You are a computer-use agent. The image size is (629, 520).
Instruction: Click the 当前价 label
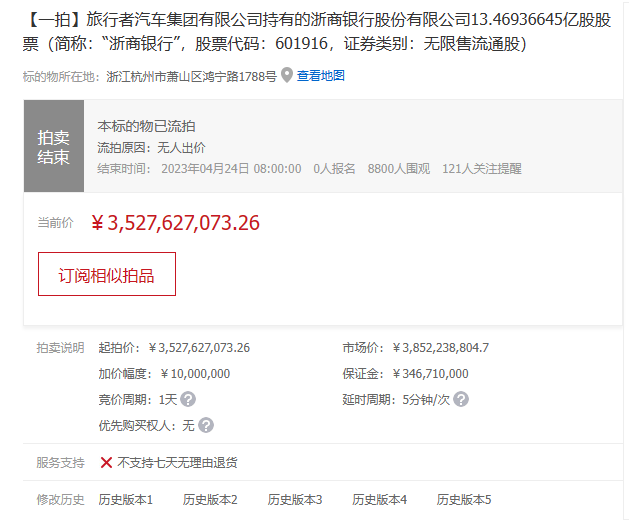[x=55, y=222]
